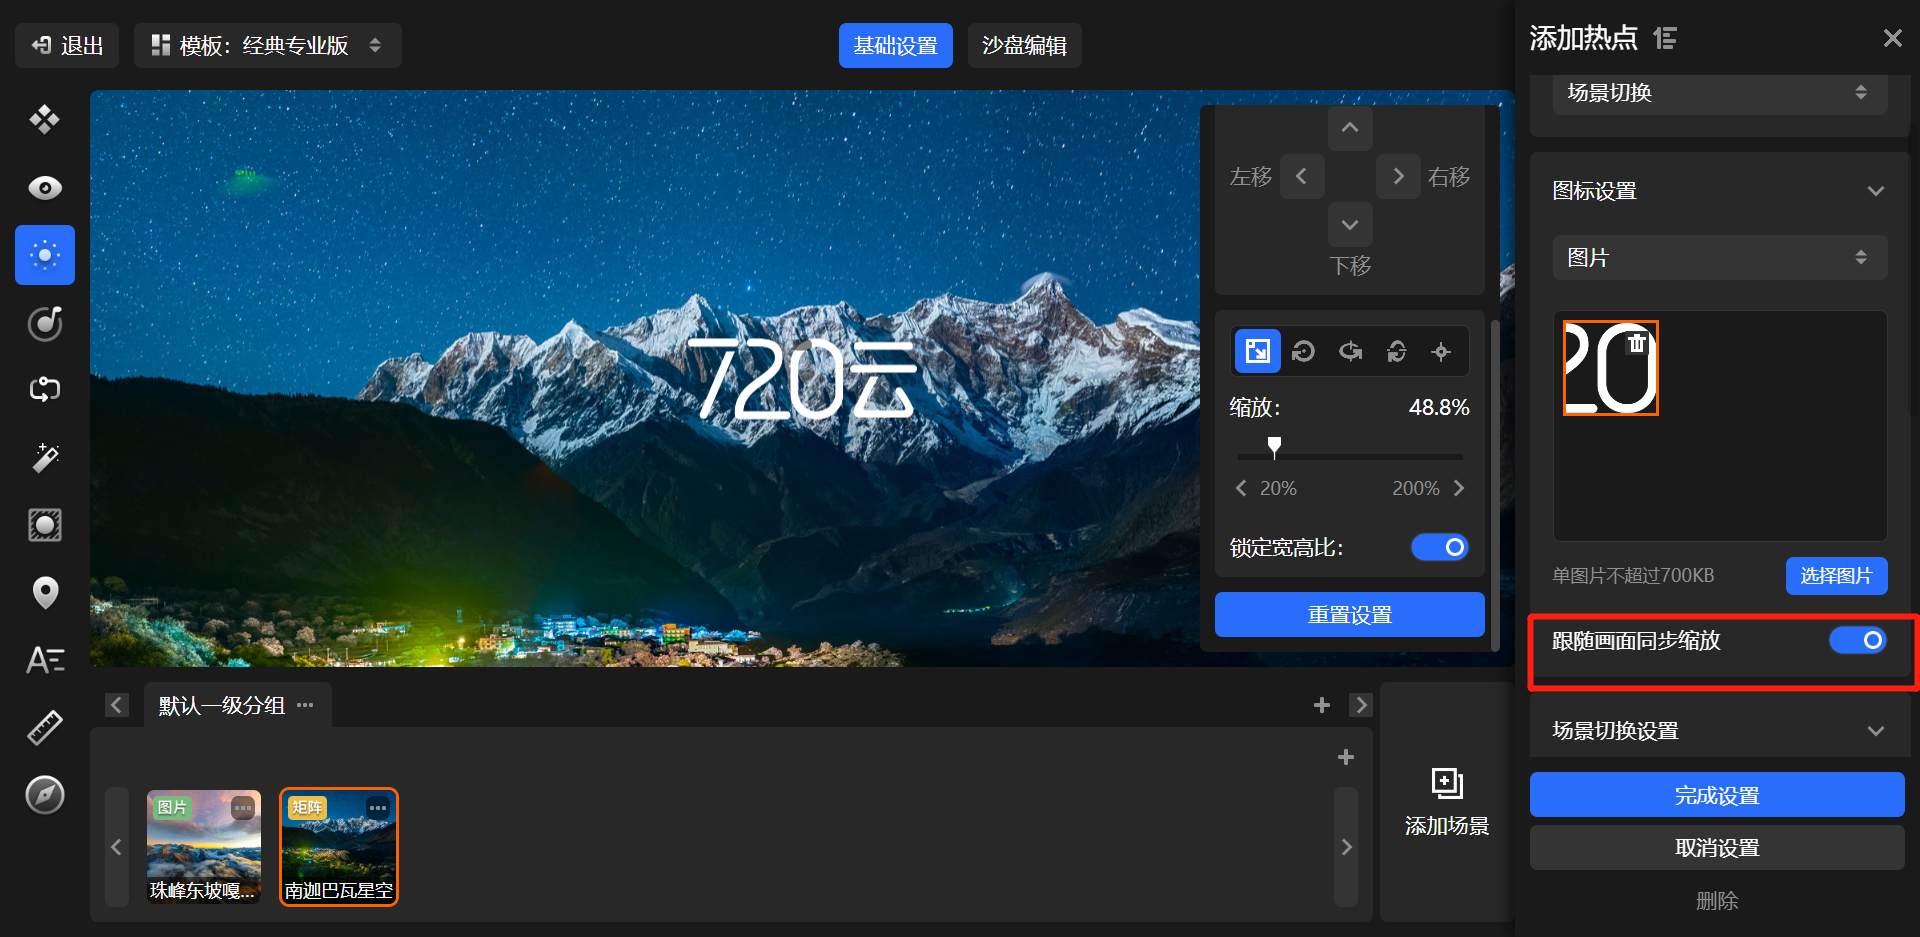
Task: Select the 珠峰东坡 scene thumbnail
Action: tap(203, 845)
